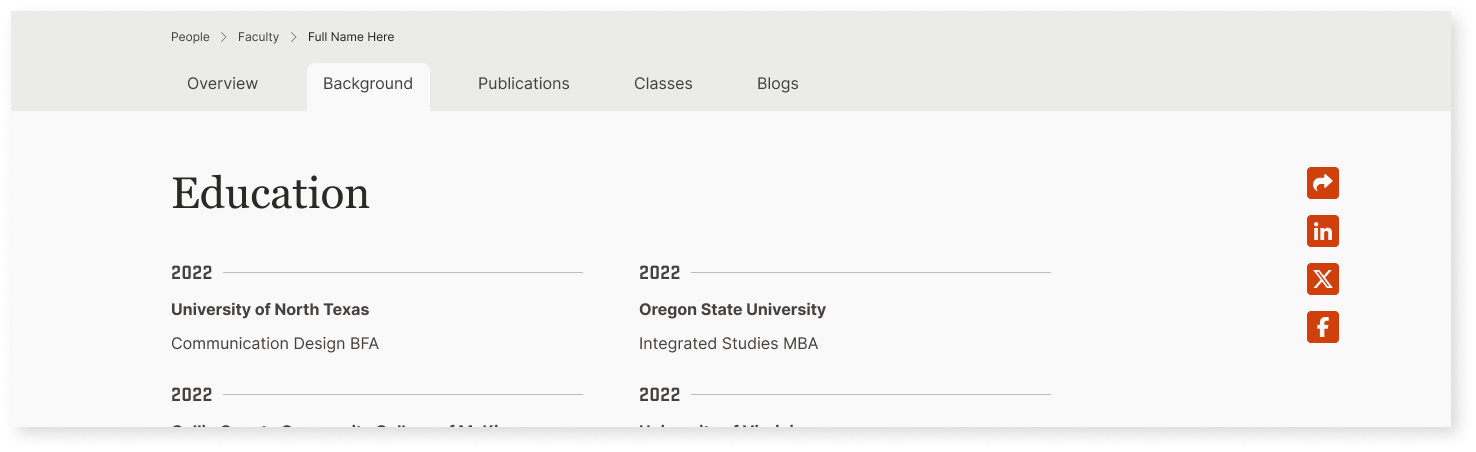Click the chevron after Faculty breadcrumb

point(294,37)
